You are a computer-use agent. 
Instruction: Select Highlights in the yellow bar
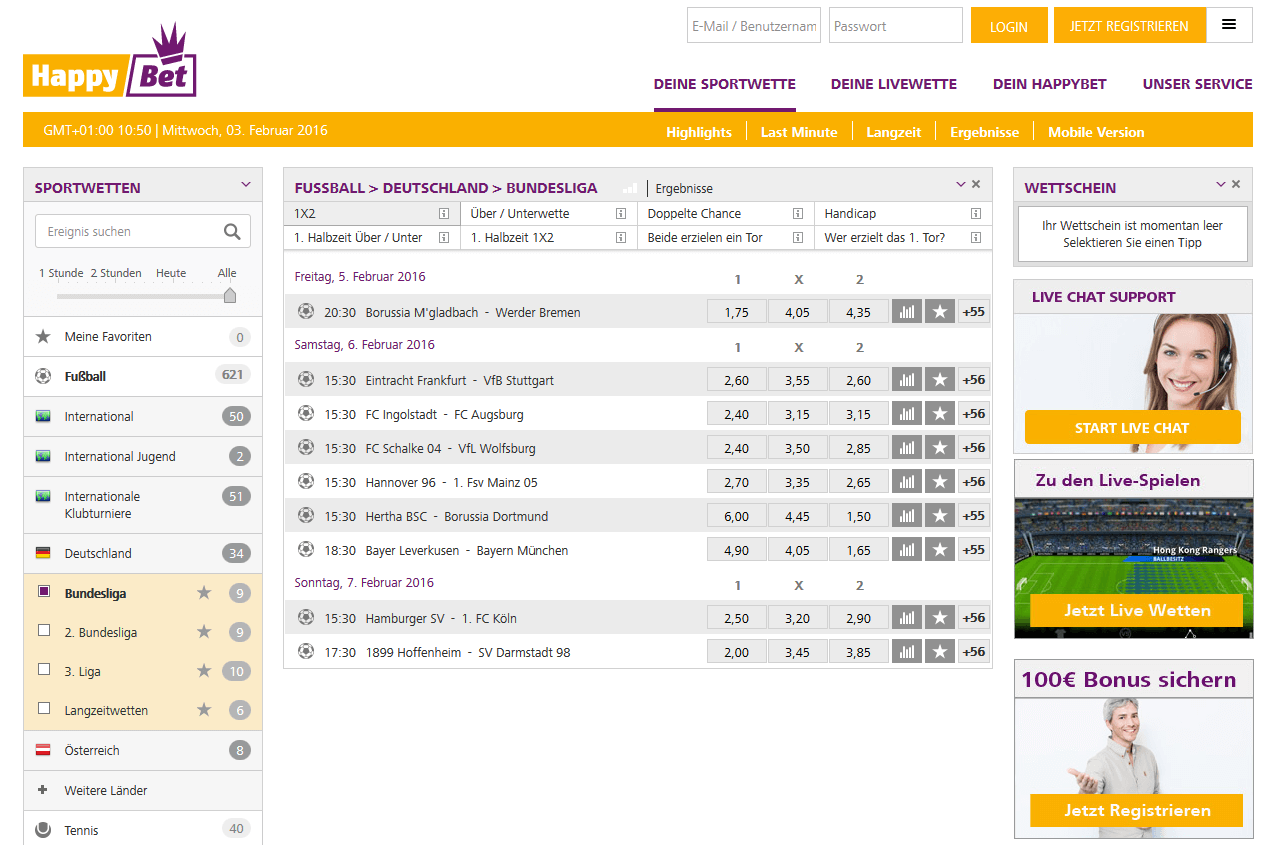pos(699,132)
